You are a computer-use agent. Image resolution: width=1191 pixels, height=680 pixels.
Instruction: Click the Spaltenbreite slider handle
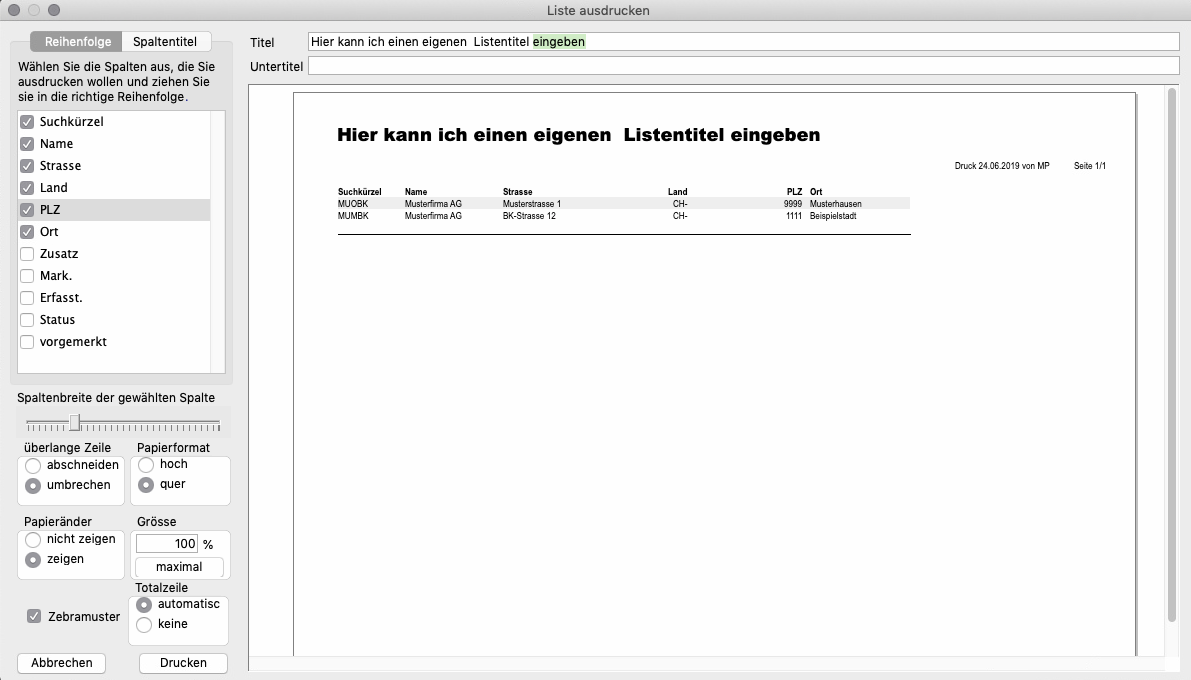74,422
